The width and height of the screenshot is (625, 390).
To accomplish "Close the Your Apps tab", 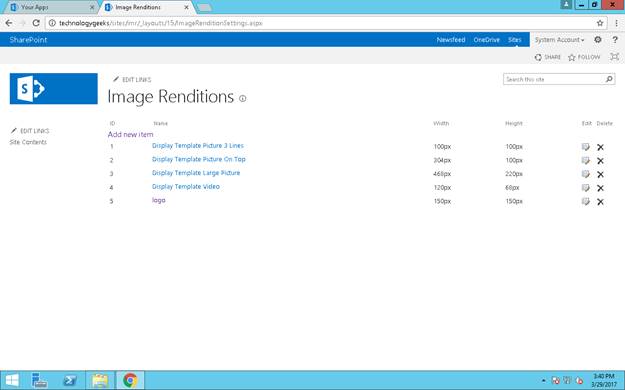I will click(92, 7).
